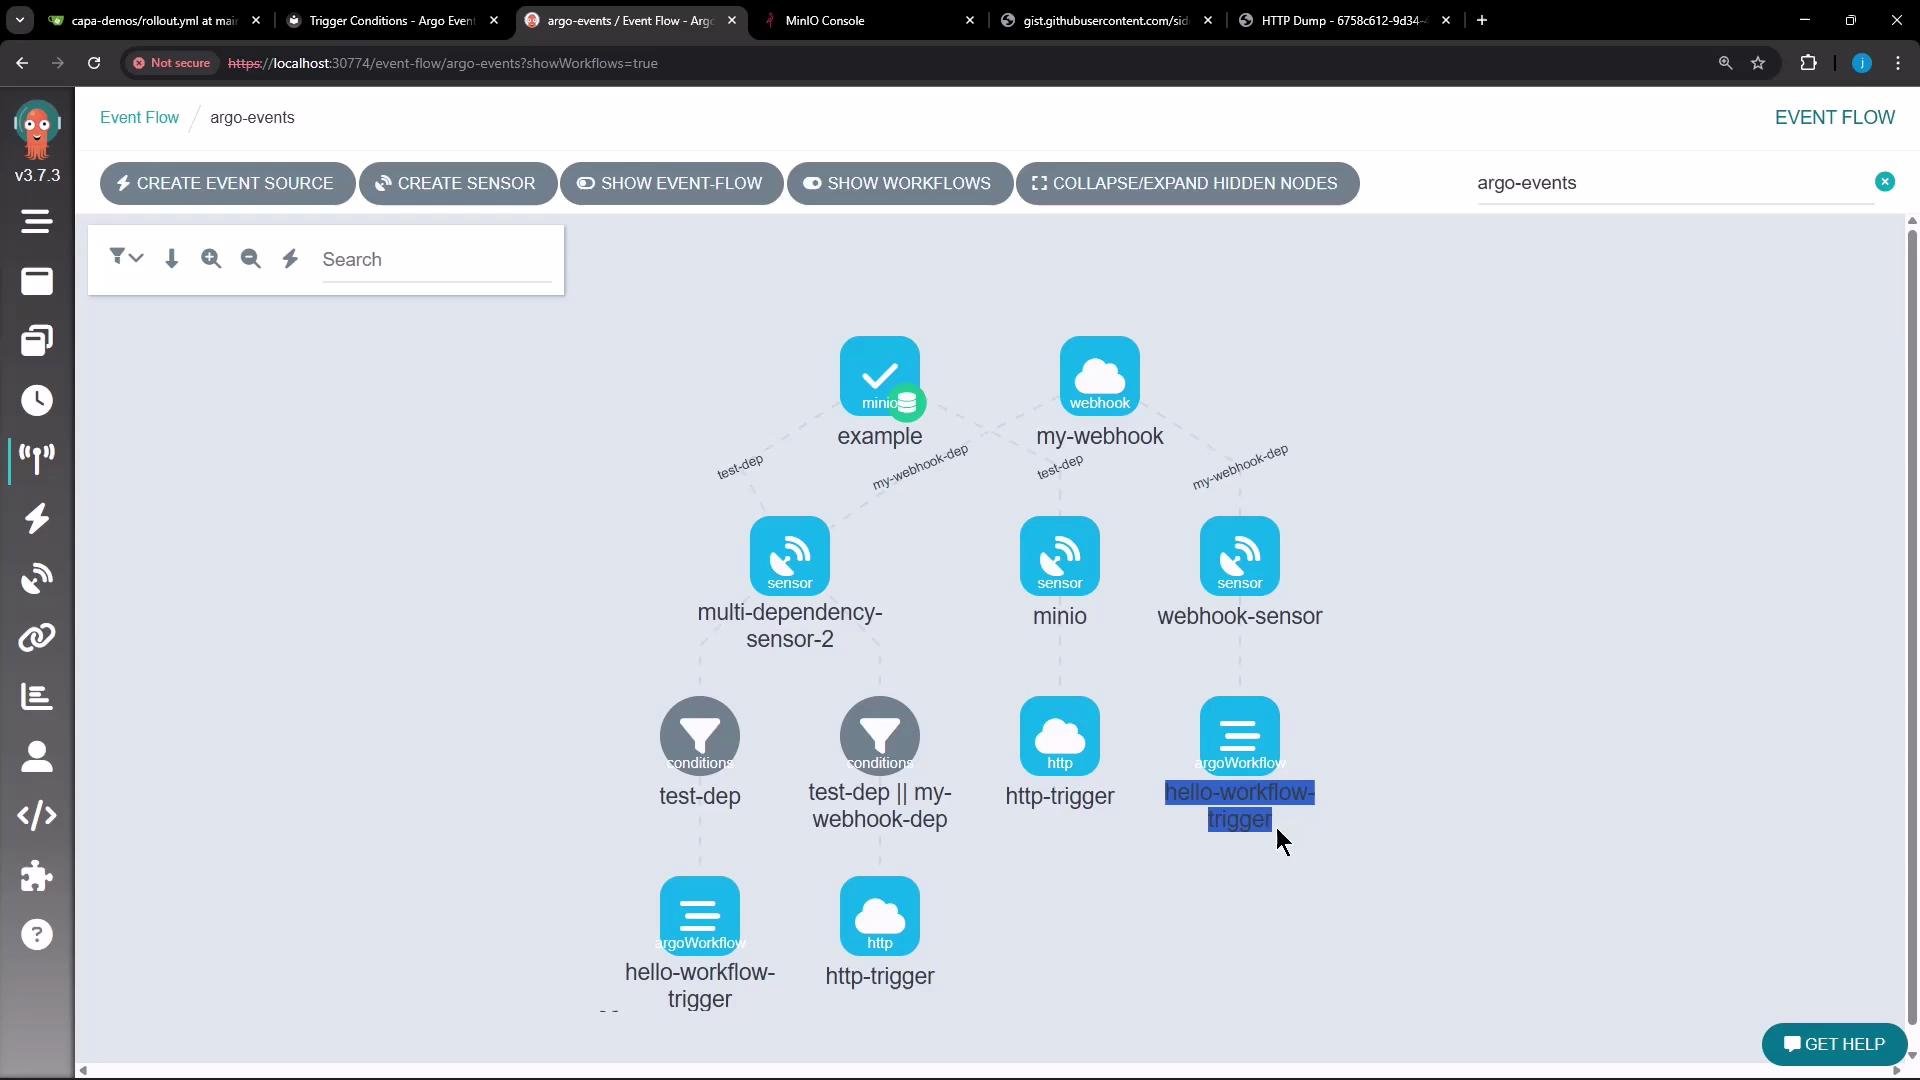Select the test-dep || my-webhook-dep conditions node
This screenshot has height=1080, width=1920.
[880, 736]
